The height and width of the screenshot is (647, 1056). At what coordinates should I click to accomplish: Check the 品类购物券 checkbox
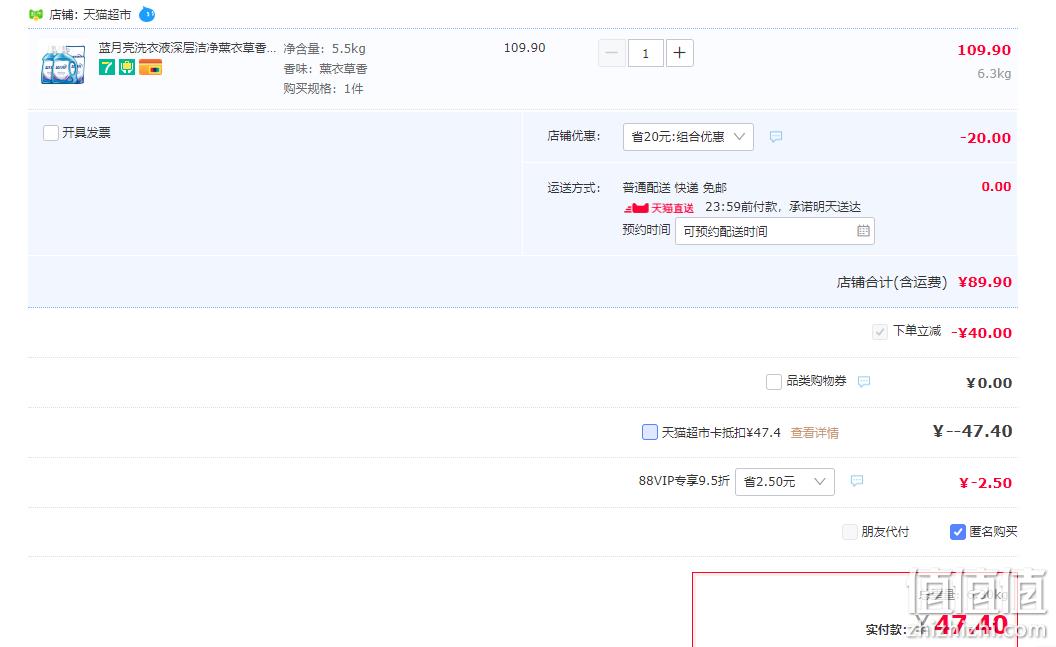coord(774,382)
